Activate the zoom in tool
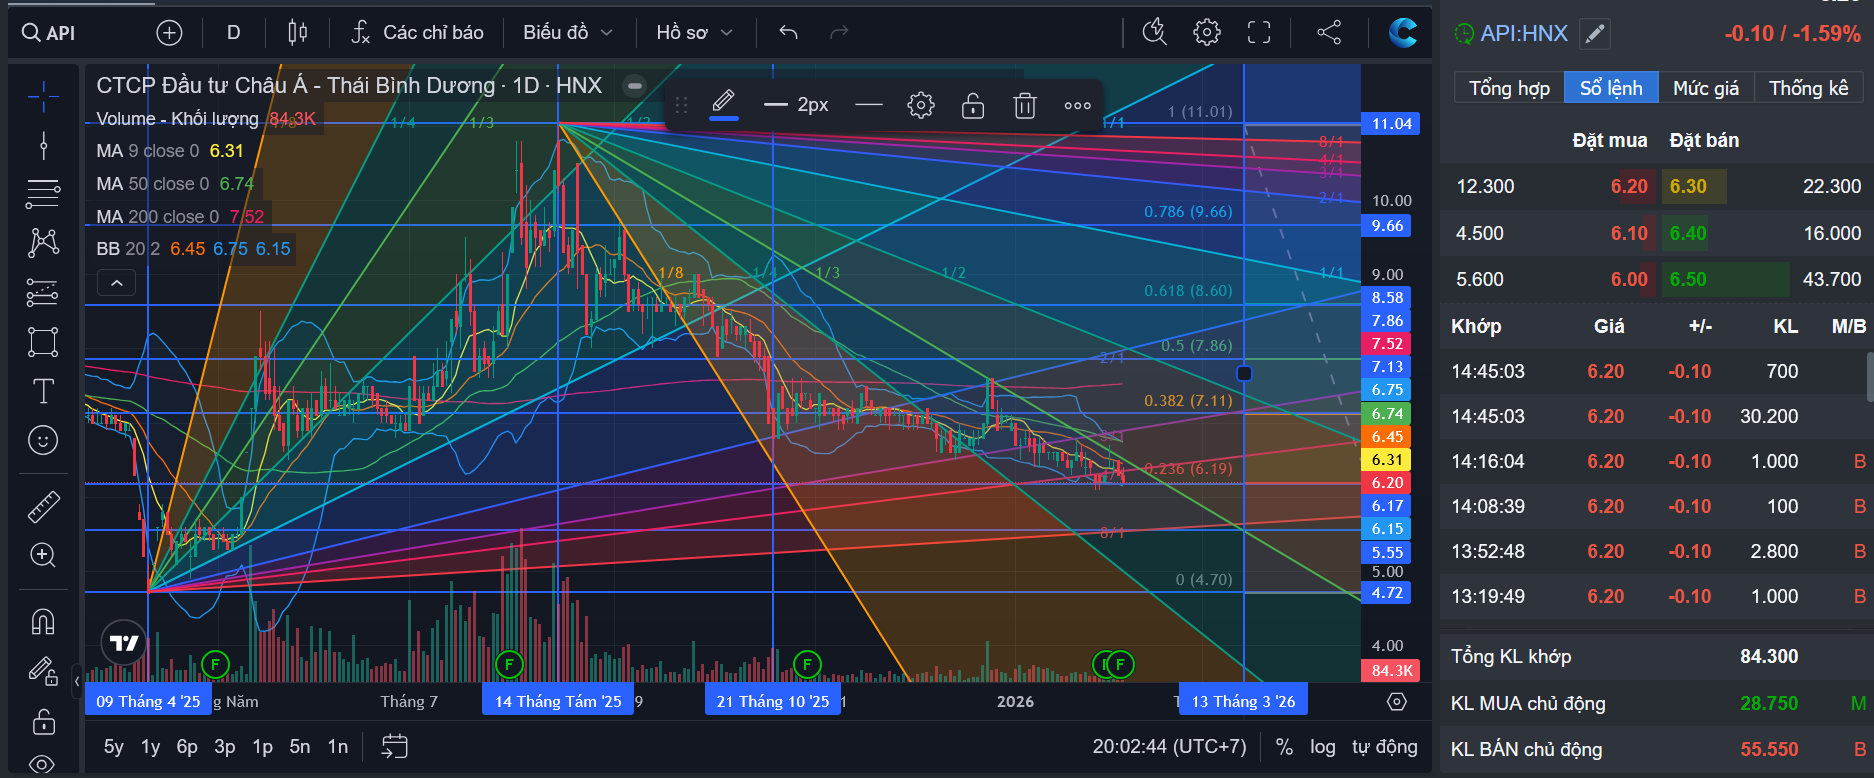The height and width of the screenshot is (778, 1874). pyautogui.click(x=43, y=555)
